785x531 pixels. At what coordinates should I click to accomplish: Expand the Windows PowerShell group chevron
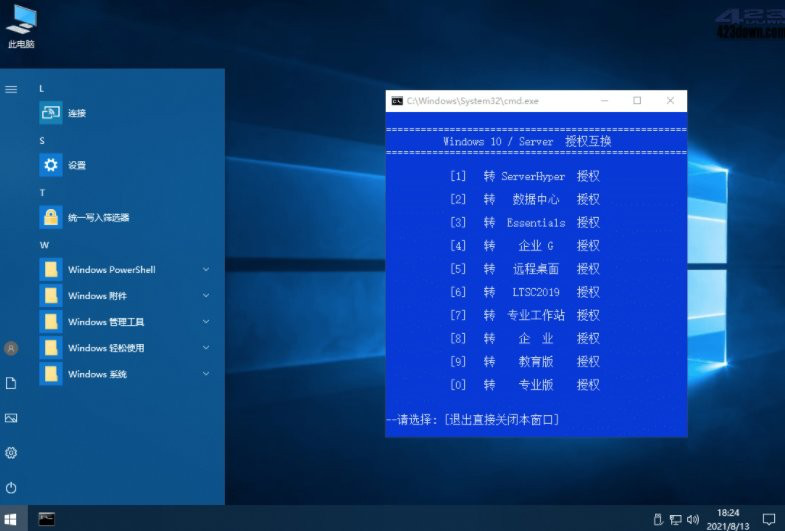point(206,269)
